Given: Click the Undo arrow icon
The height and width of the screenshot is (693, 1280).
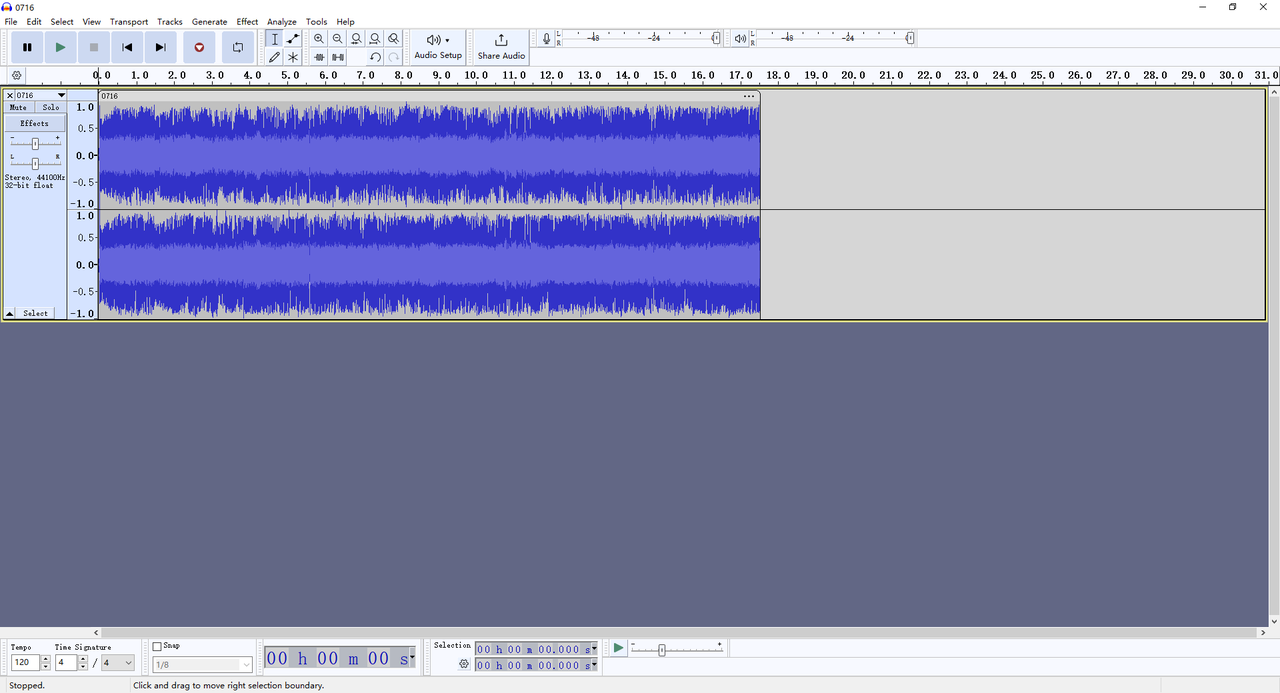Looking at the screenshot, I should [x=375, y=57].
